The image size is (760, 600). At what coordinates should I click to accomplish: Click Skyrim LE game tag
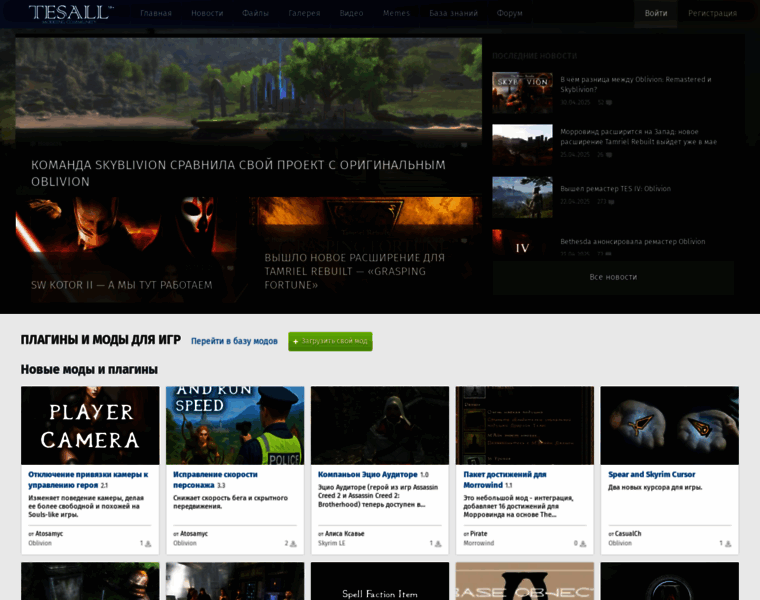[332, 543]
